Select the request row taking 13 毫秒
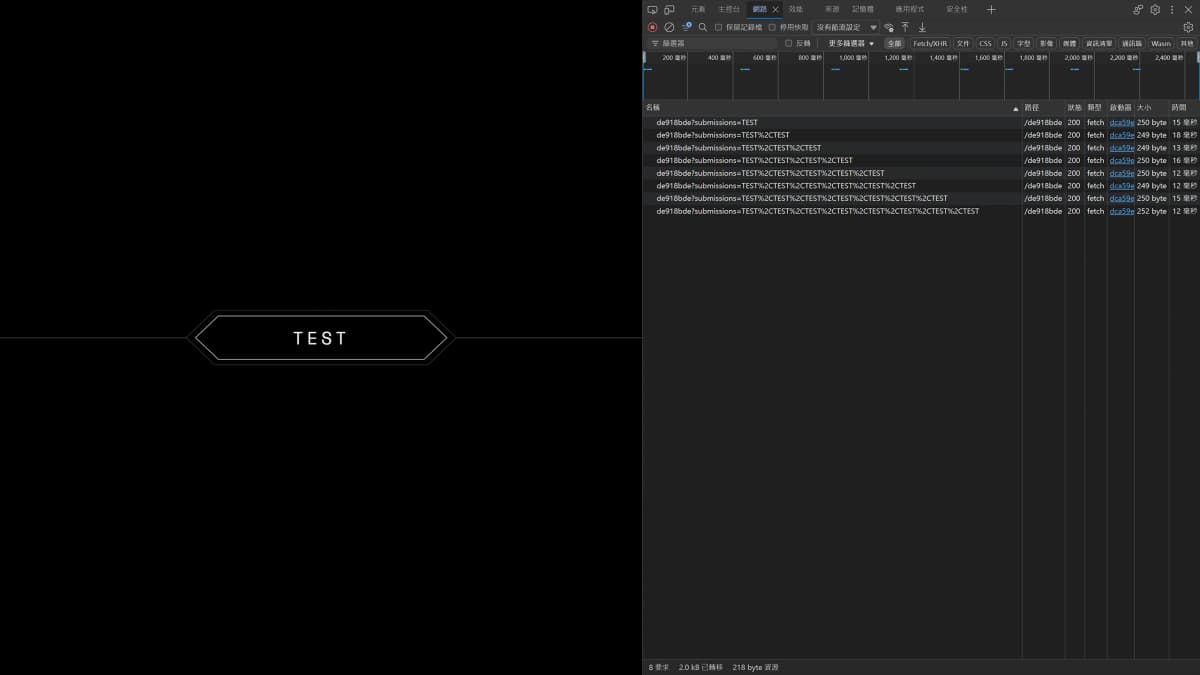Viewport: 1200px width, 675px height. (921, 148)
